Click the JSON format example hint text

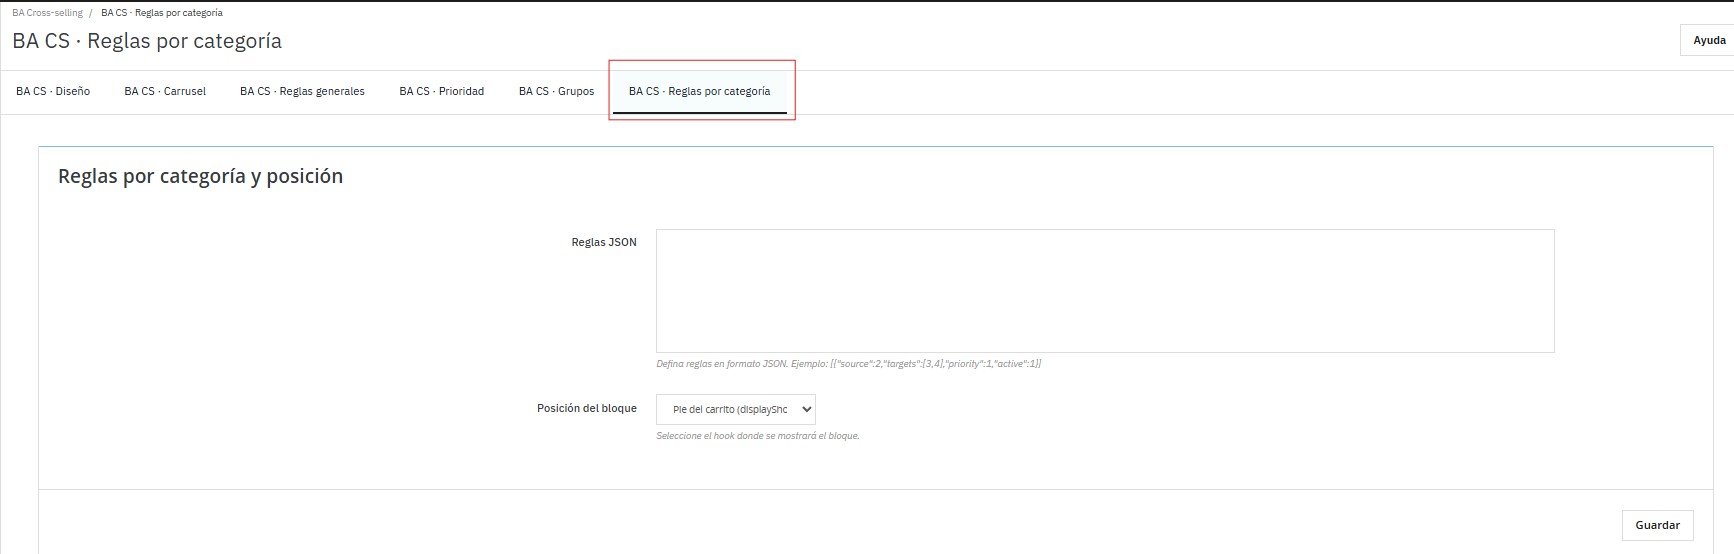(x=848, y=364)
